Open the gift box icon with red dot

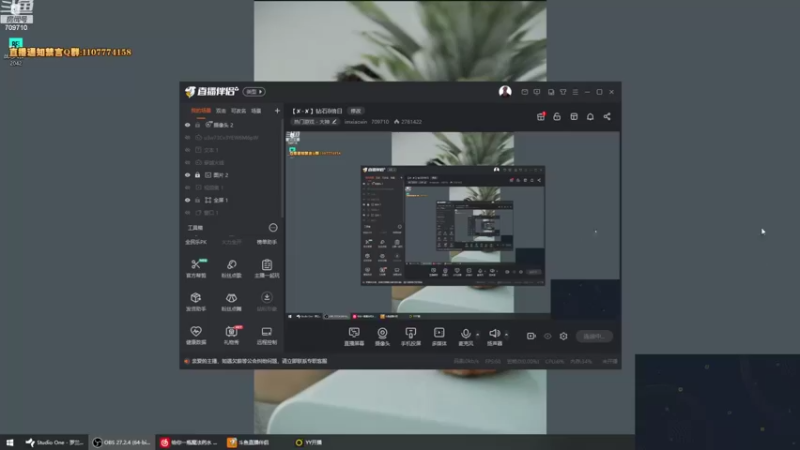[541, 116]
